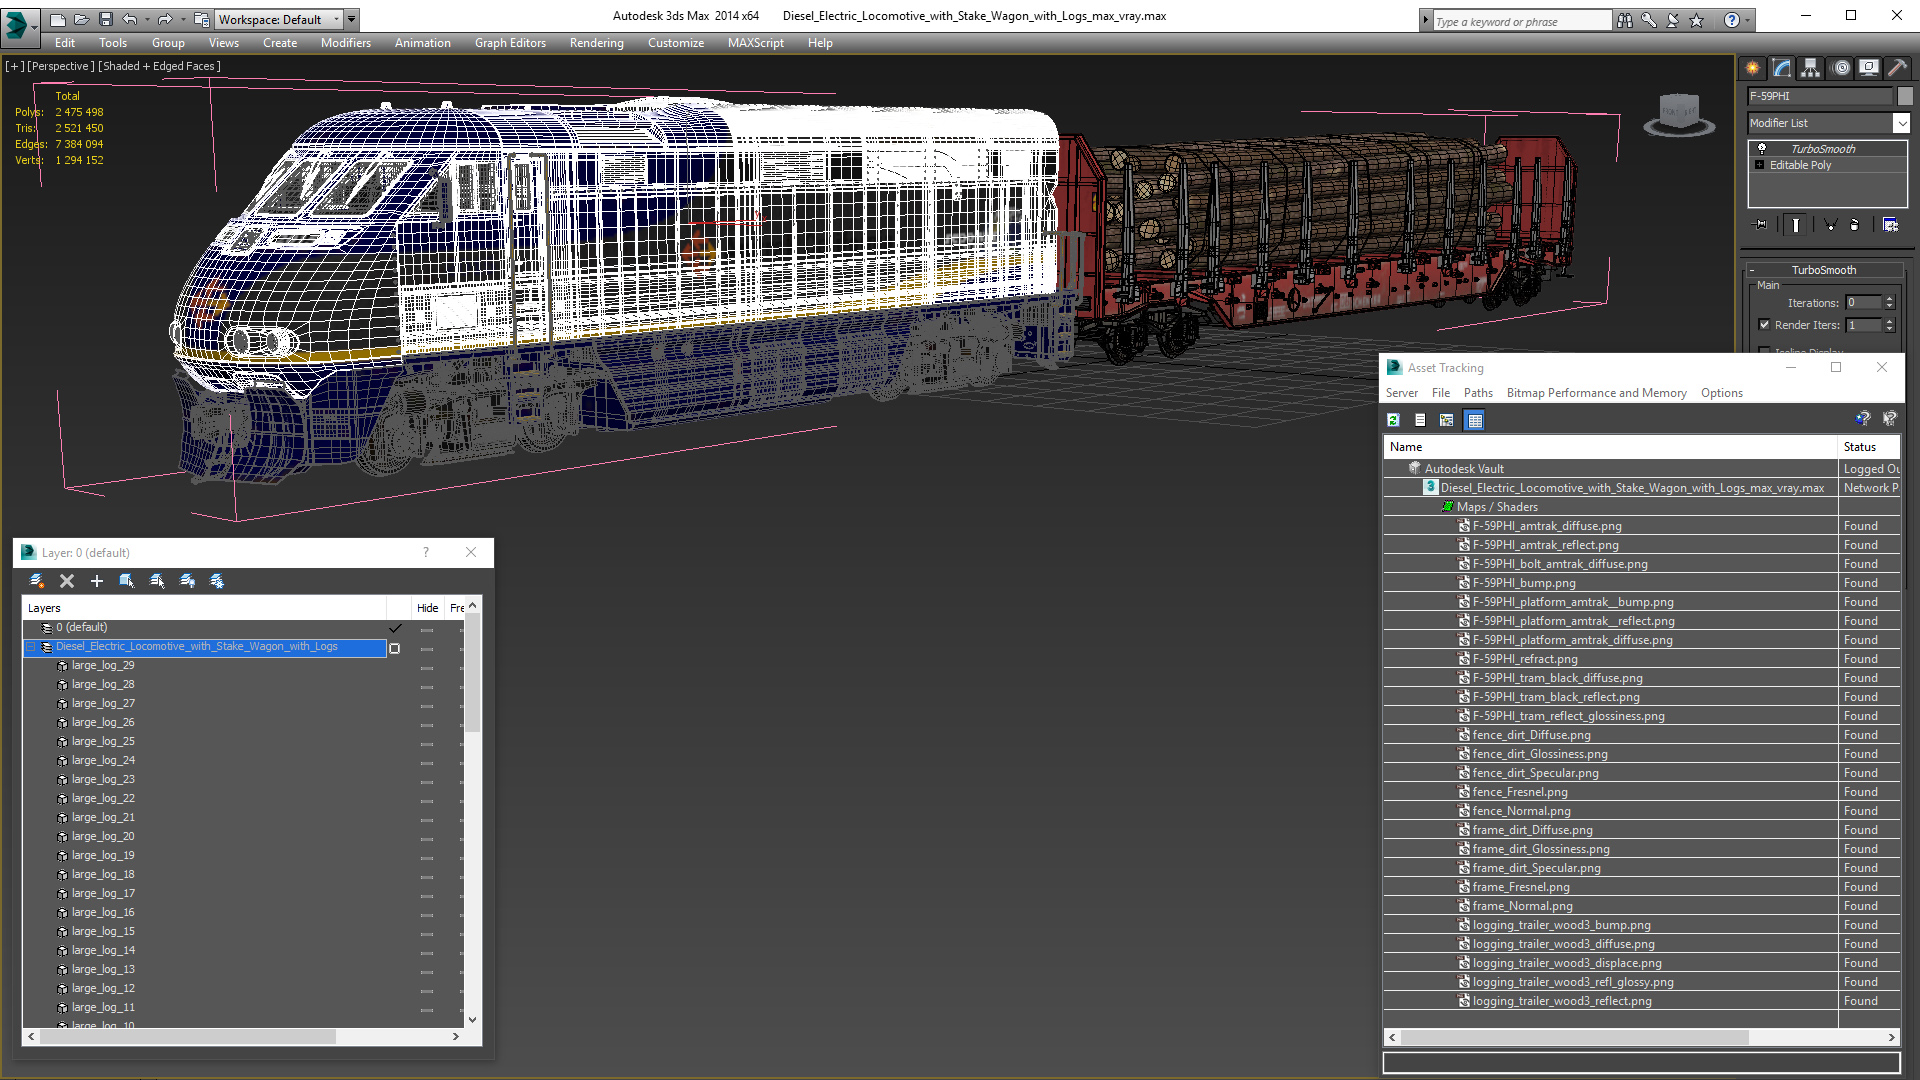The height and width of the screenshot is (1080, 1920).
Task: Open the Rendering menu
Action: pyautogui.click(x=596, y=43)
